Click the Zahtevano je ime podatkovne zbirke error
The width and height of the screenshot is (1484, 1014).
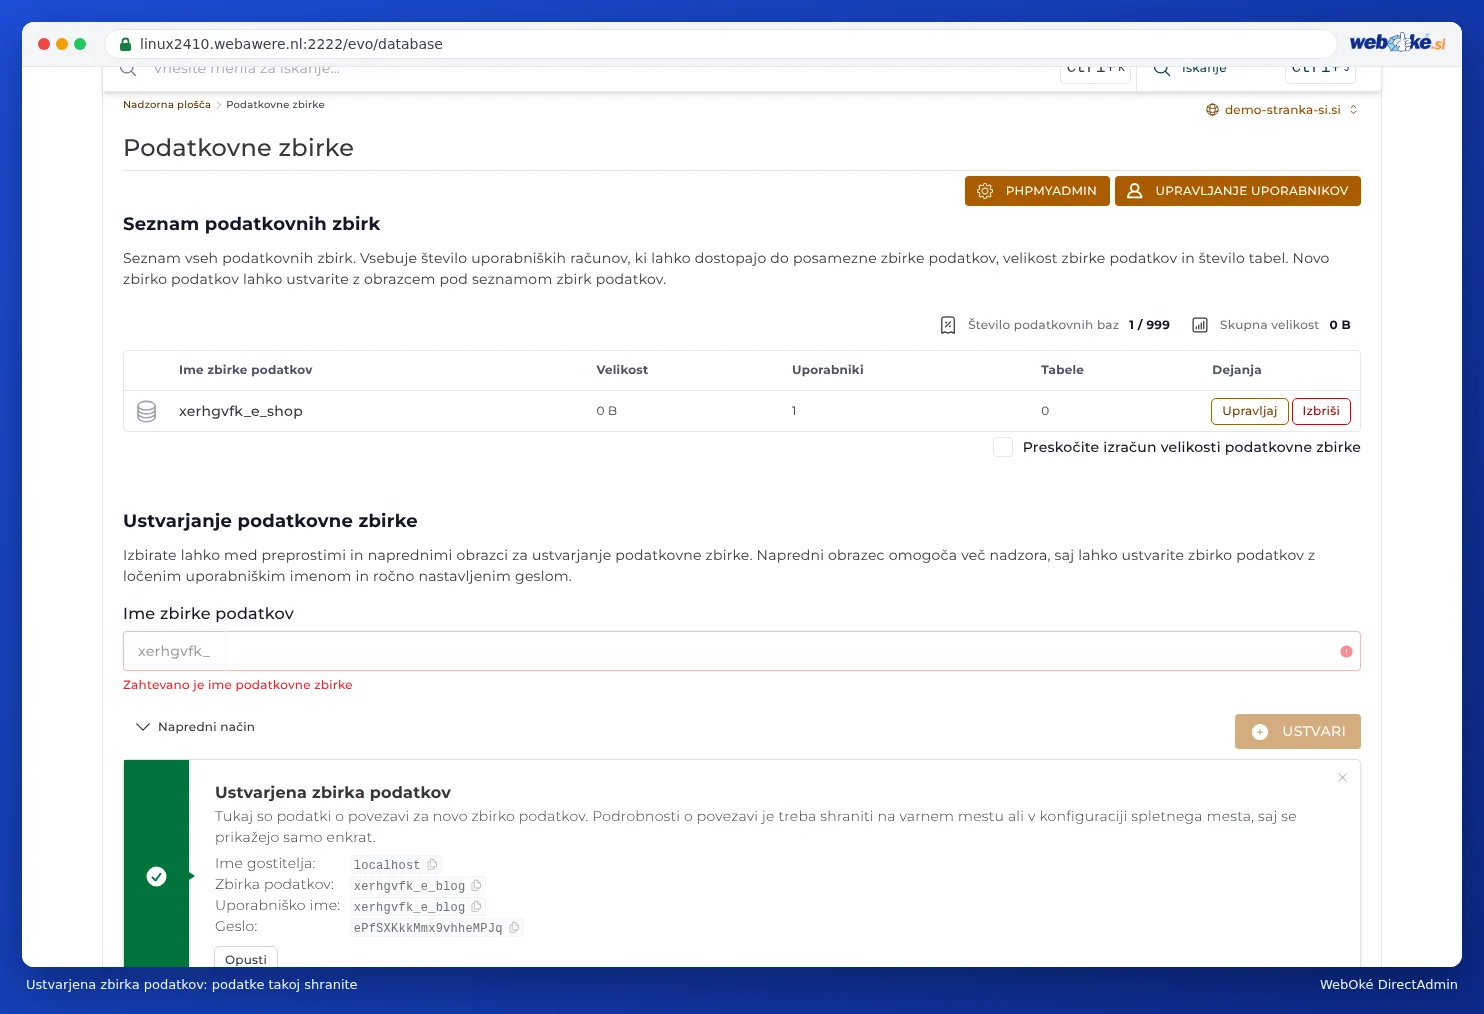(238, 685)
